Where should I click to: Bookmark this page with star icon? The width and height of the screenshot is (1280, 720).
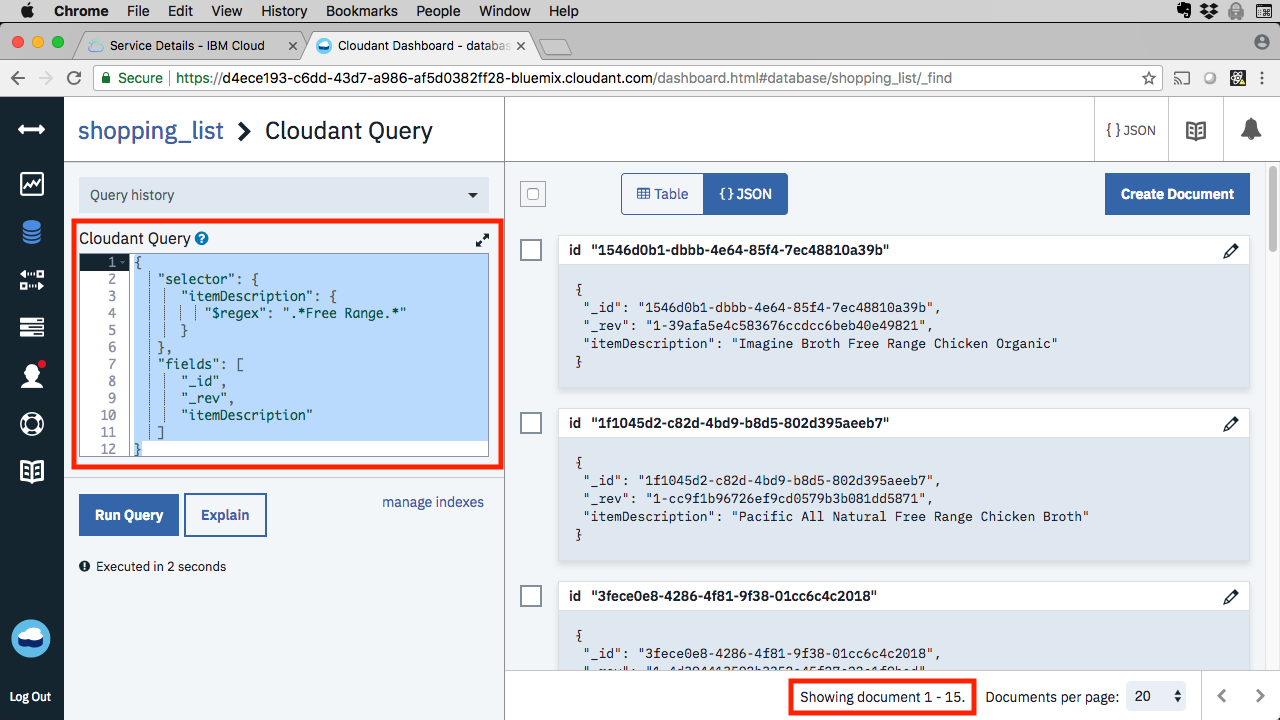point(1149,78)
